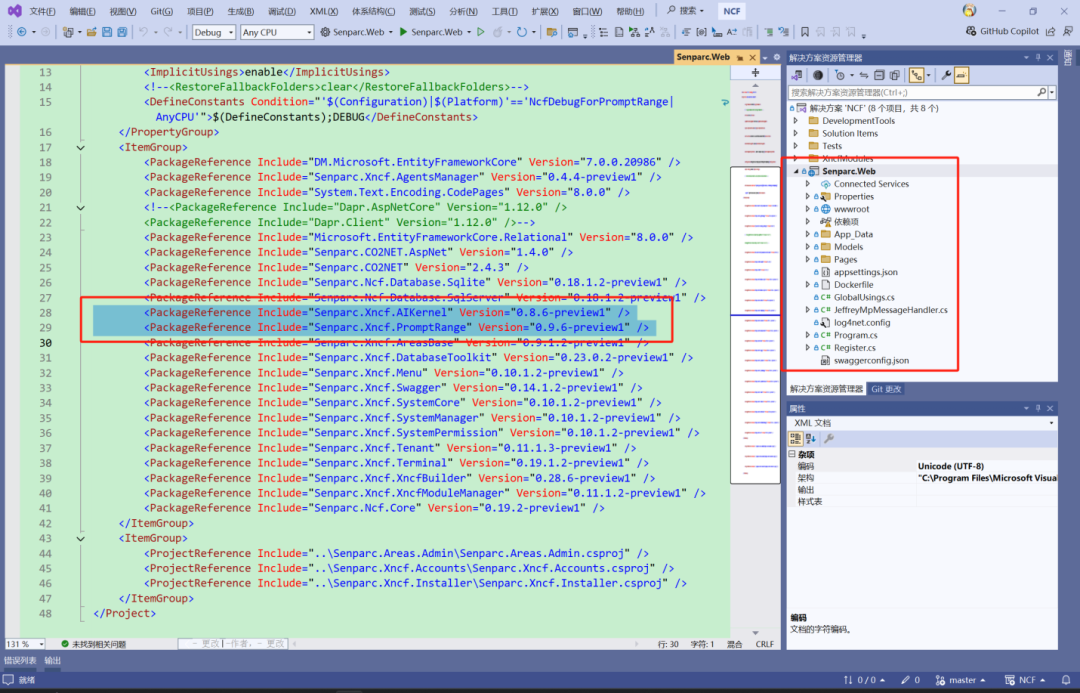Collapse the ItemGroup at line 17
This screenshot has height=693, width=1080.
click(81, 147)
